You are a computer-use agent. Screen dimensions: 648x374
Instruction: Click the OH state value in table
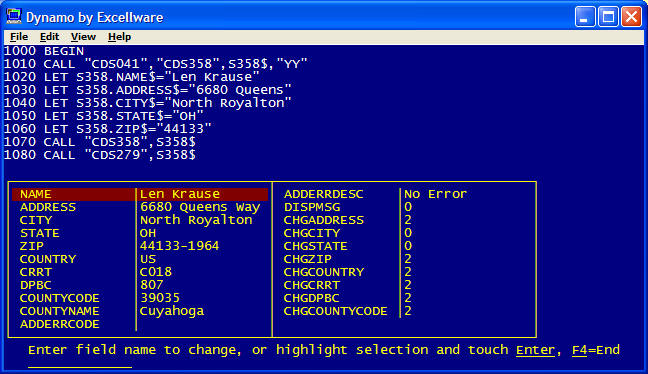[148, 233]
